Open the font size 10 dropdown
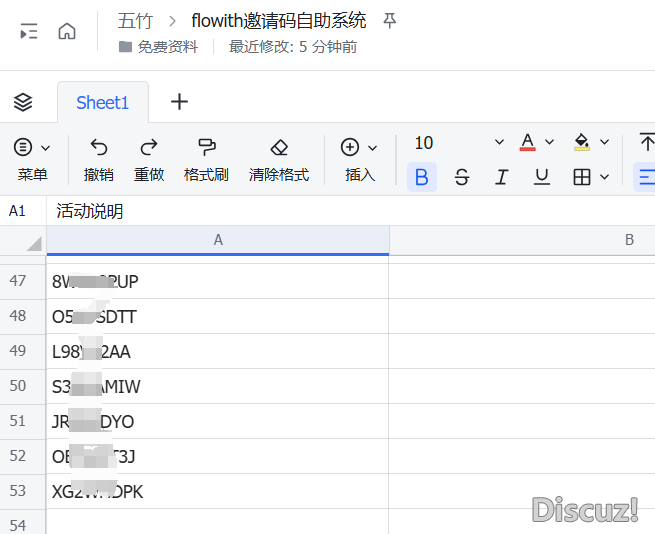 pos(499,143)
